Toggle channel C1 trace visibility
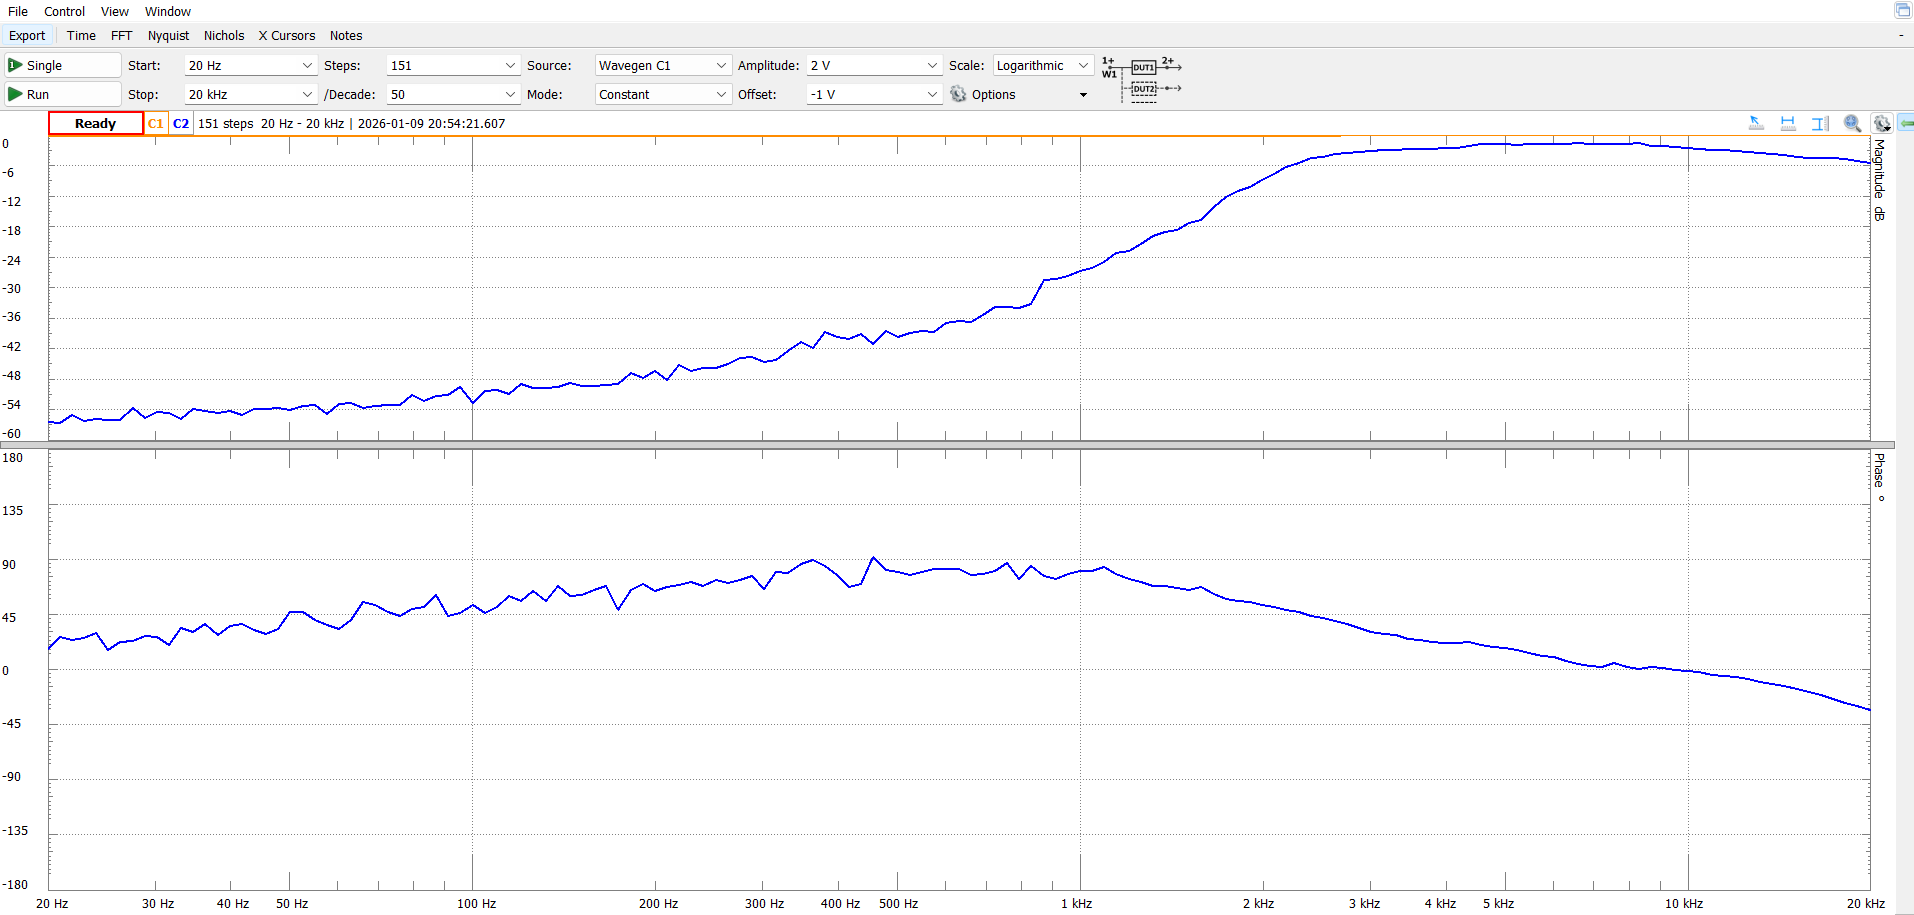Screen dimensions: 1914x915 coord(156,124)
